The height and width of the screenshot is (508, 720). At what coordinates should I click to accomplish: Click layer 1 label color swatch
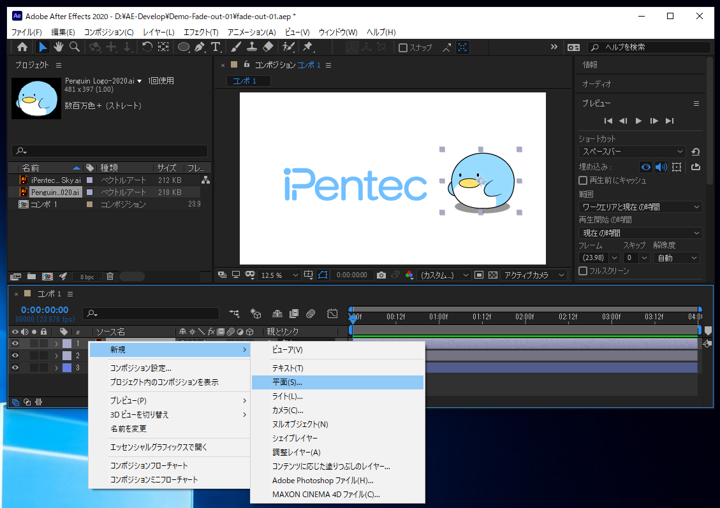67,344
